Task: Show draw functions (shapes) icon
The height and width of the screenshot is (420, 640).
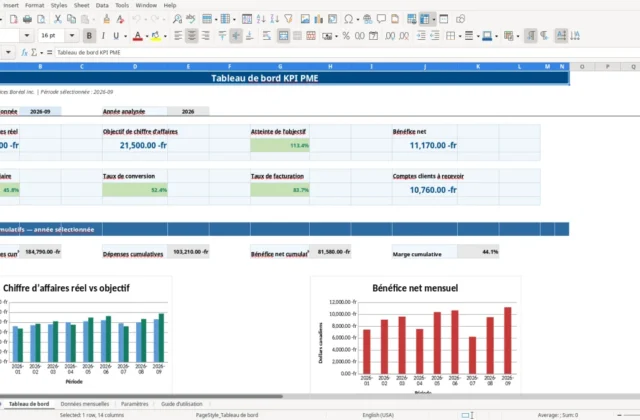Action: [460, 19]
